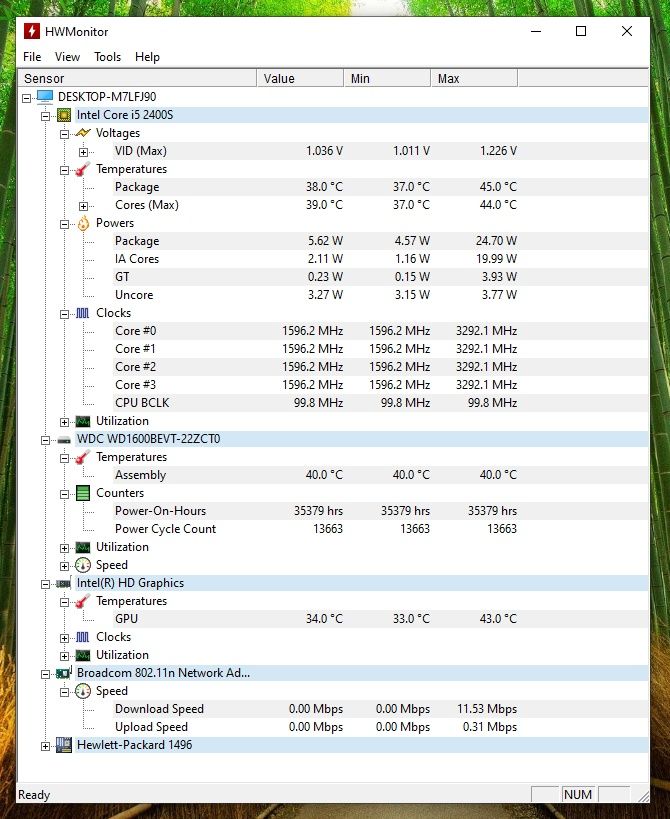This screenshot has width=670, height=819.
Task: Click the Broadcom network adapter icon
Action: tap(64, 673)
